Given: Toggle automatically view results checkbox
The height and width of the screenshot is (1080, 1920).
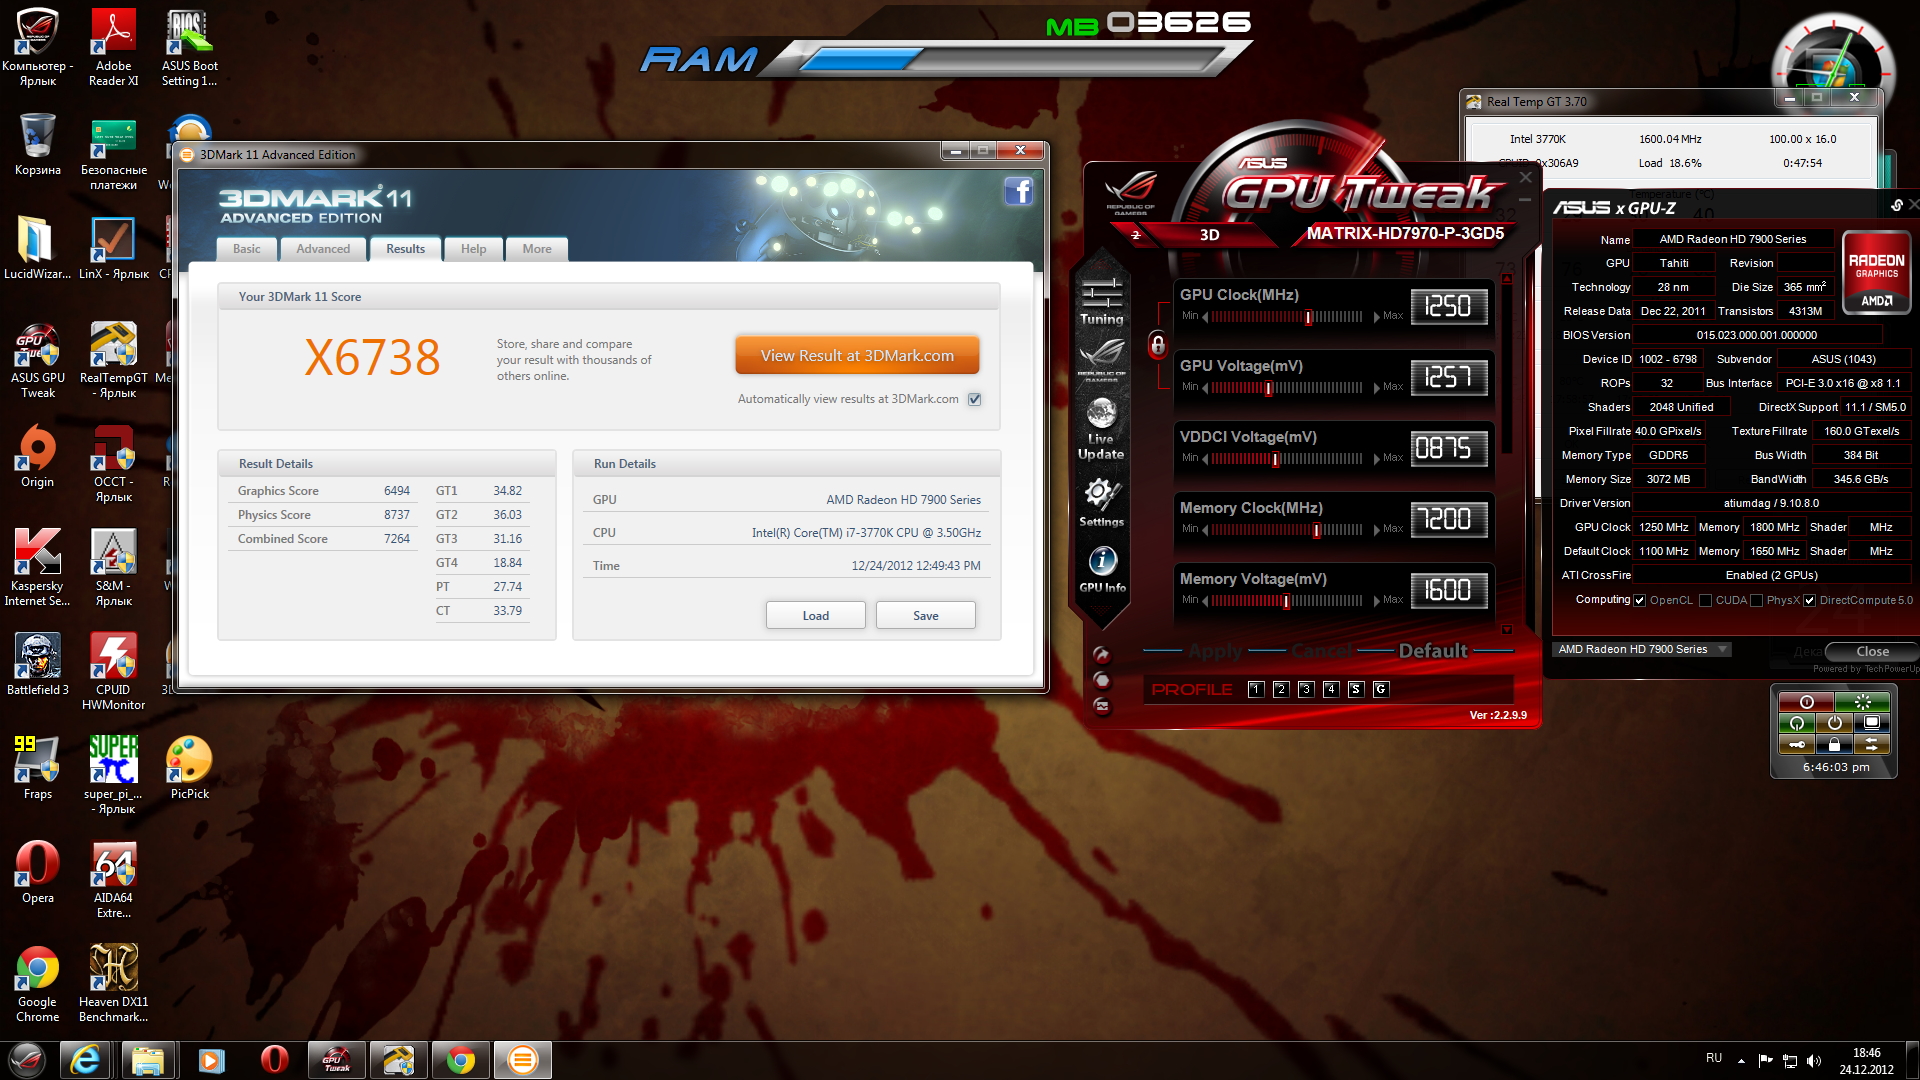Looking at the screenshot, I should [975, 399].
